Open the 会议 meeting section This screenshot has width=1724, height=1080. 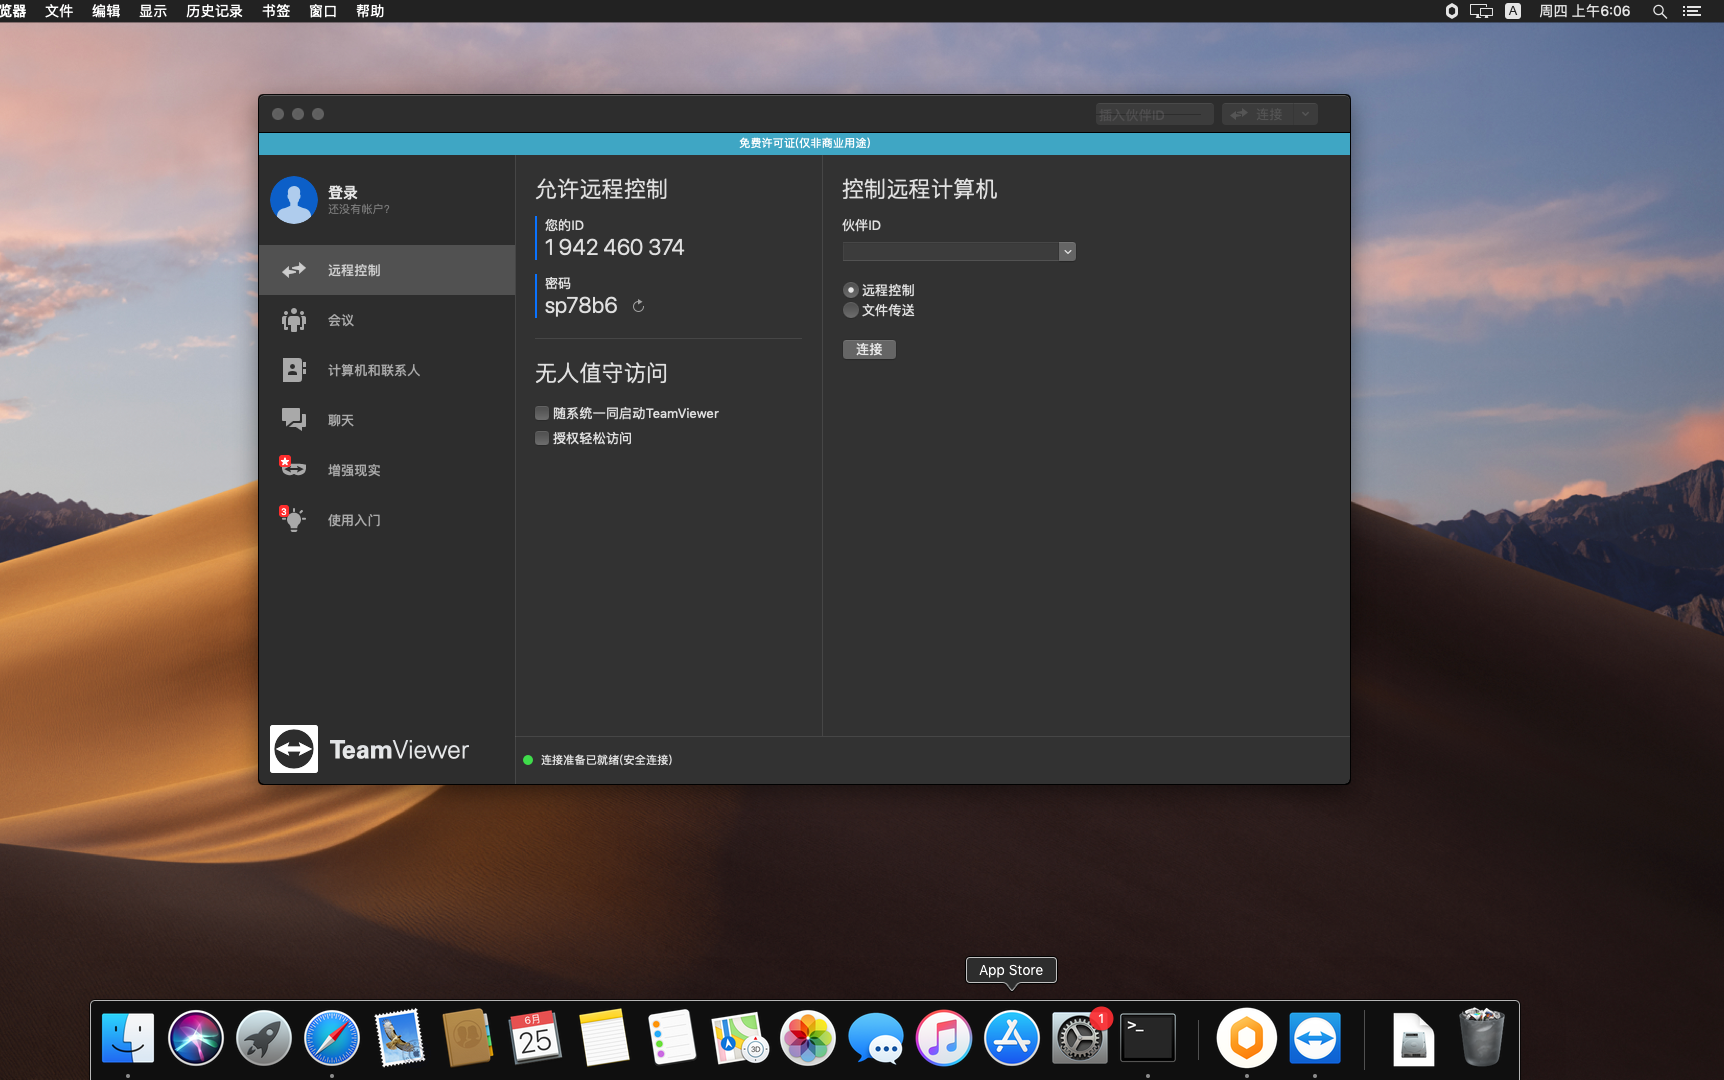pyautogui.click(x=387, y=320)
